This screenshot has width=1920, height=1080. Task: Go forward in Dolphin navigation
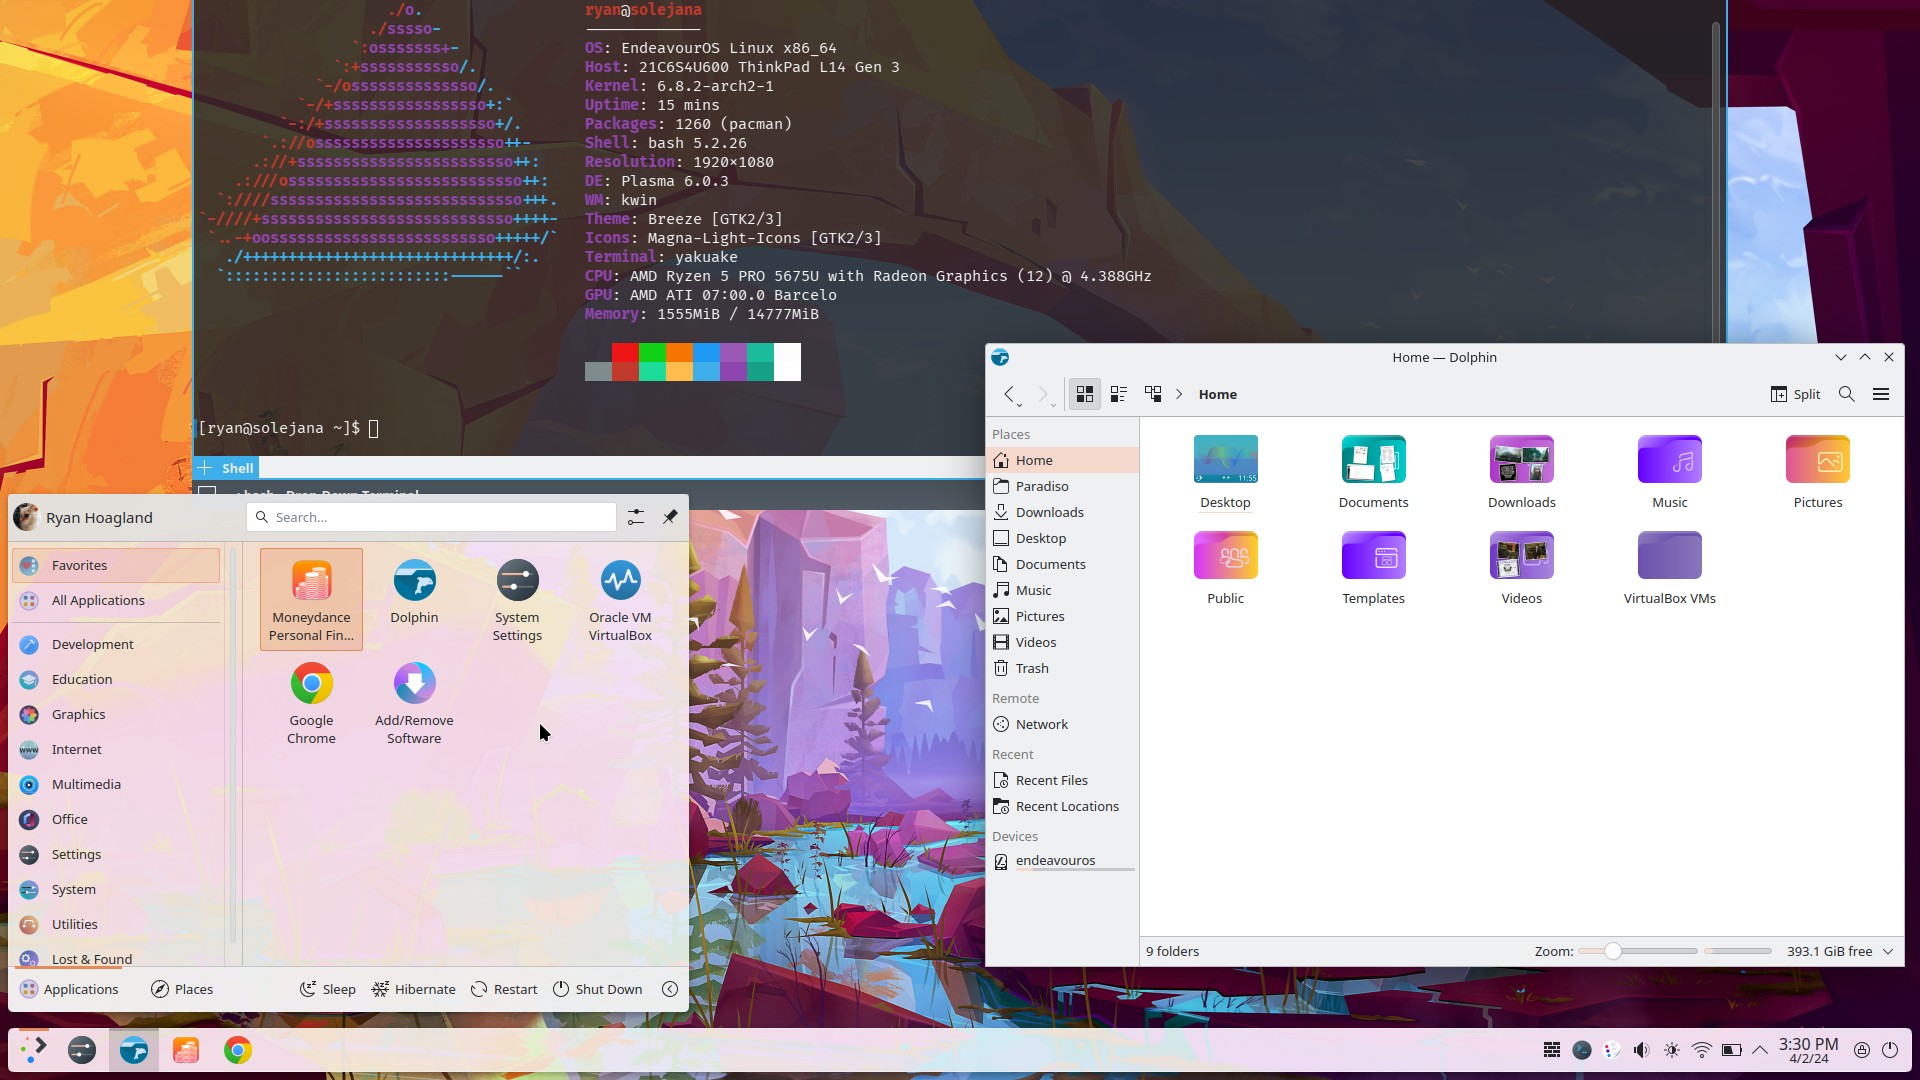click(x=1043, y=394)
